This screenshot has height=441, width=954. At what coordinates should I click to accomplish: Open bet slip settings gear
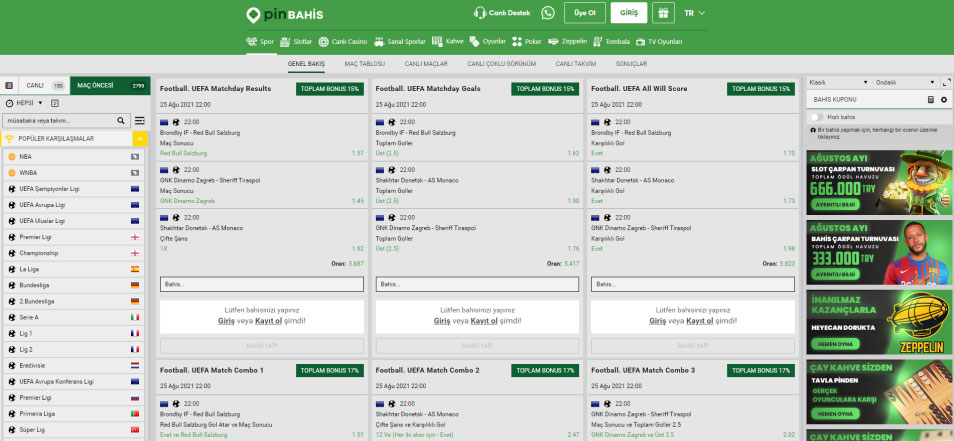tap(944, 99)
